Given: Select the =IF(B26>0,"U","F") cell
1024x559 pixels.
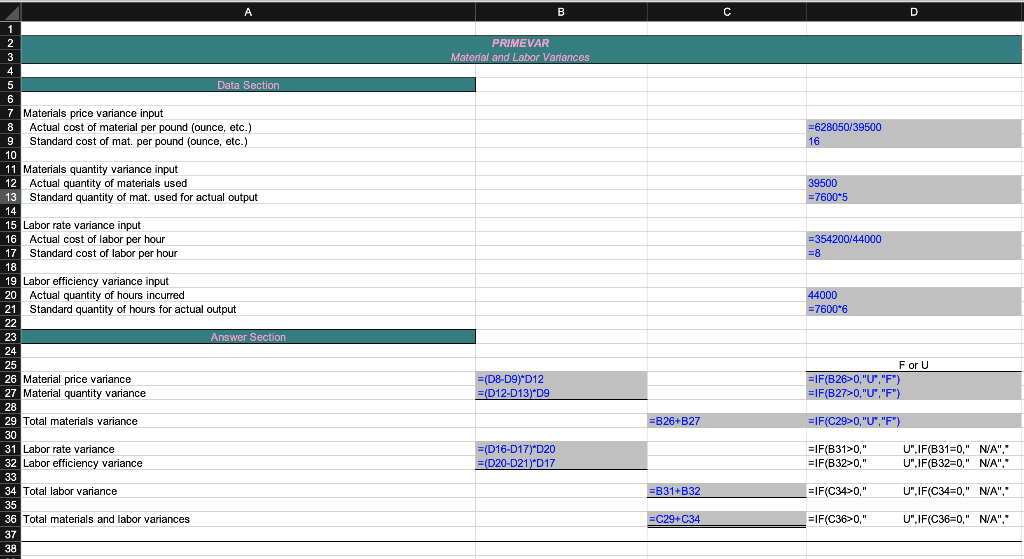Looking at the screenshot, I should coord(914,379).
